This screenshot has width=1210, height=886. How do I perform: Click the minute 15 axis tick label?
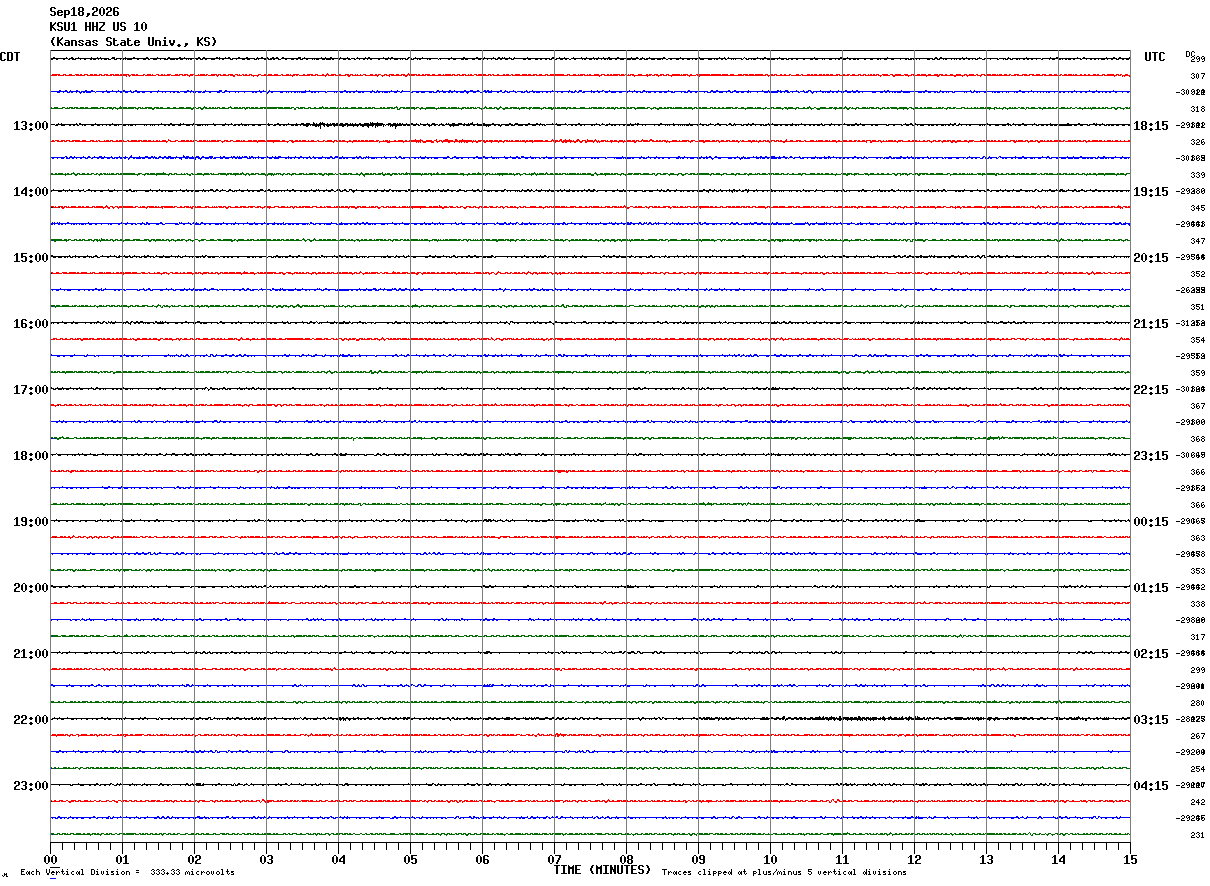coord(1130,859)
